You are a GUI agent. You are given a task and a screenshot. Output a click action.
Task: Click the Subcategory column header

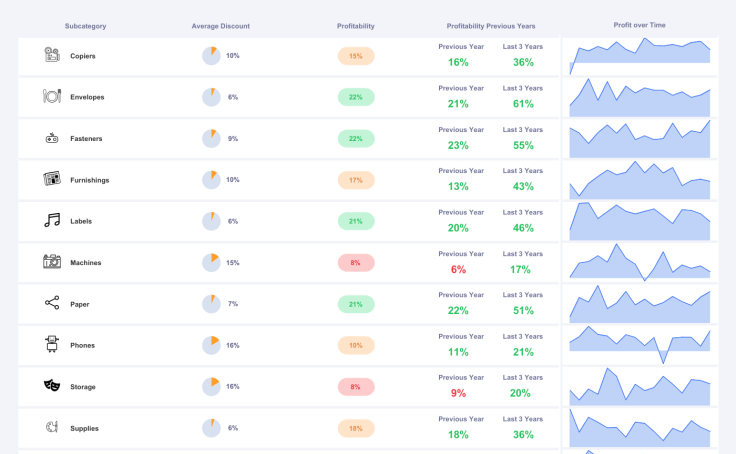pos(85,26)
